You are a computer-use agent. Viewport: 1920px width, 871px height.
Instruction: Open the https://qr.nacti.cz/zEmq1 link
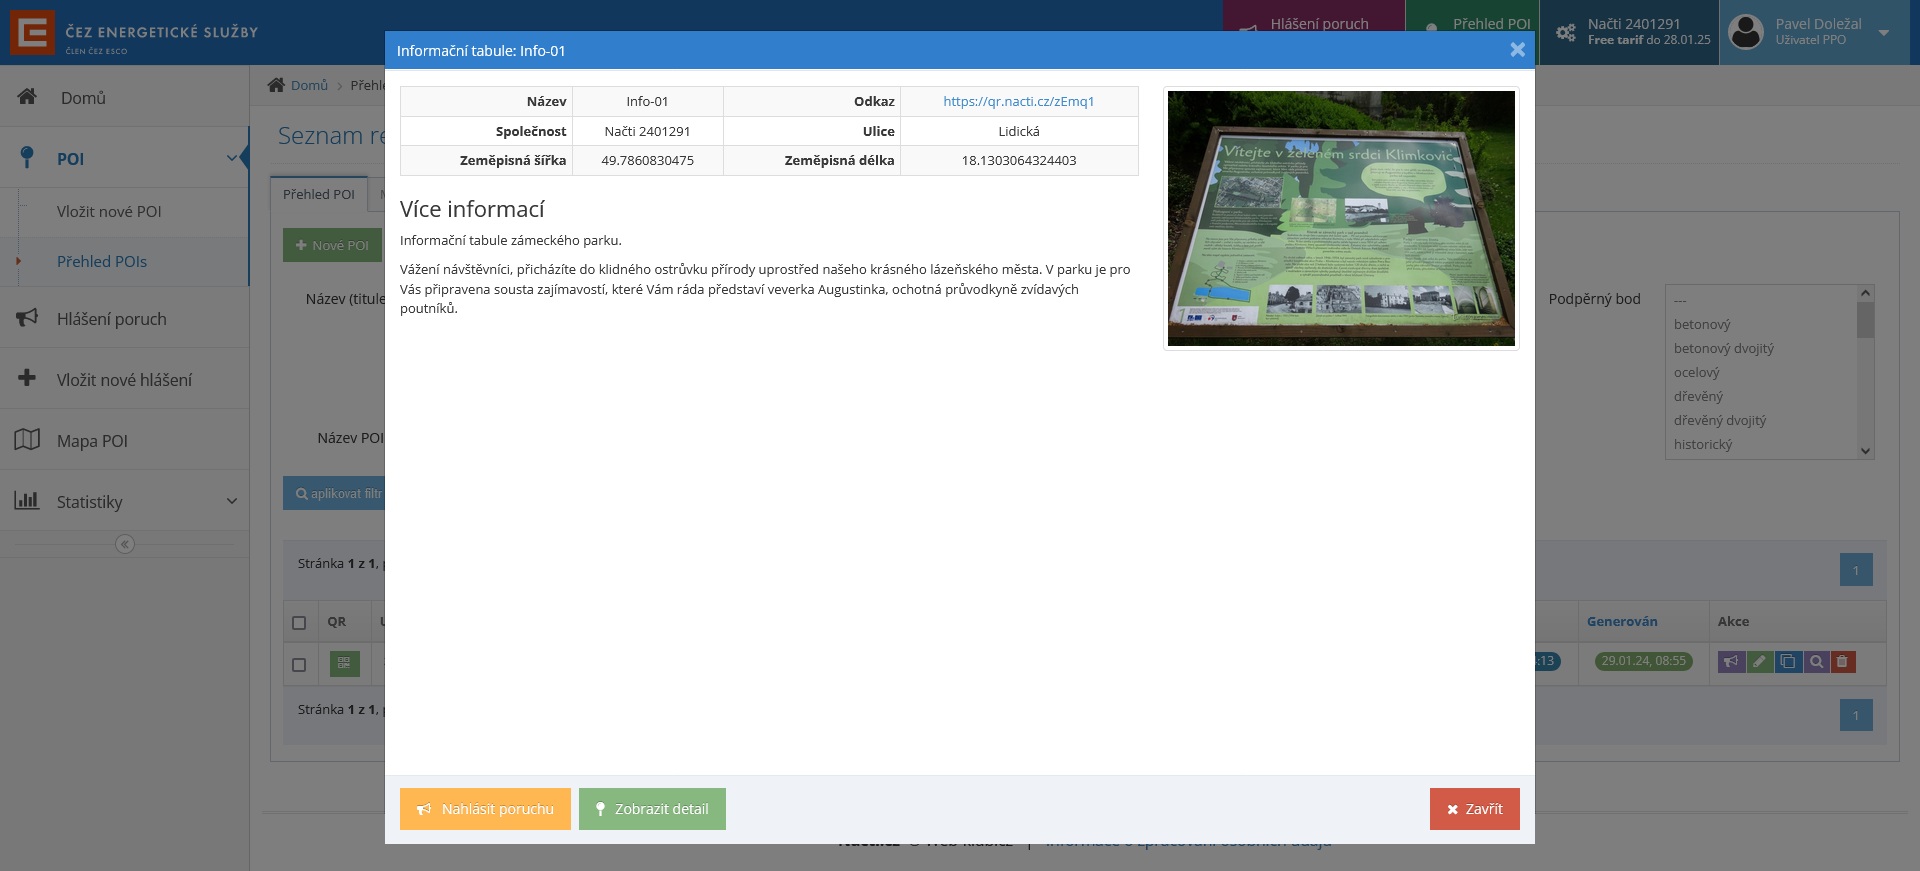pos(1018,101)
